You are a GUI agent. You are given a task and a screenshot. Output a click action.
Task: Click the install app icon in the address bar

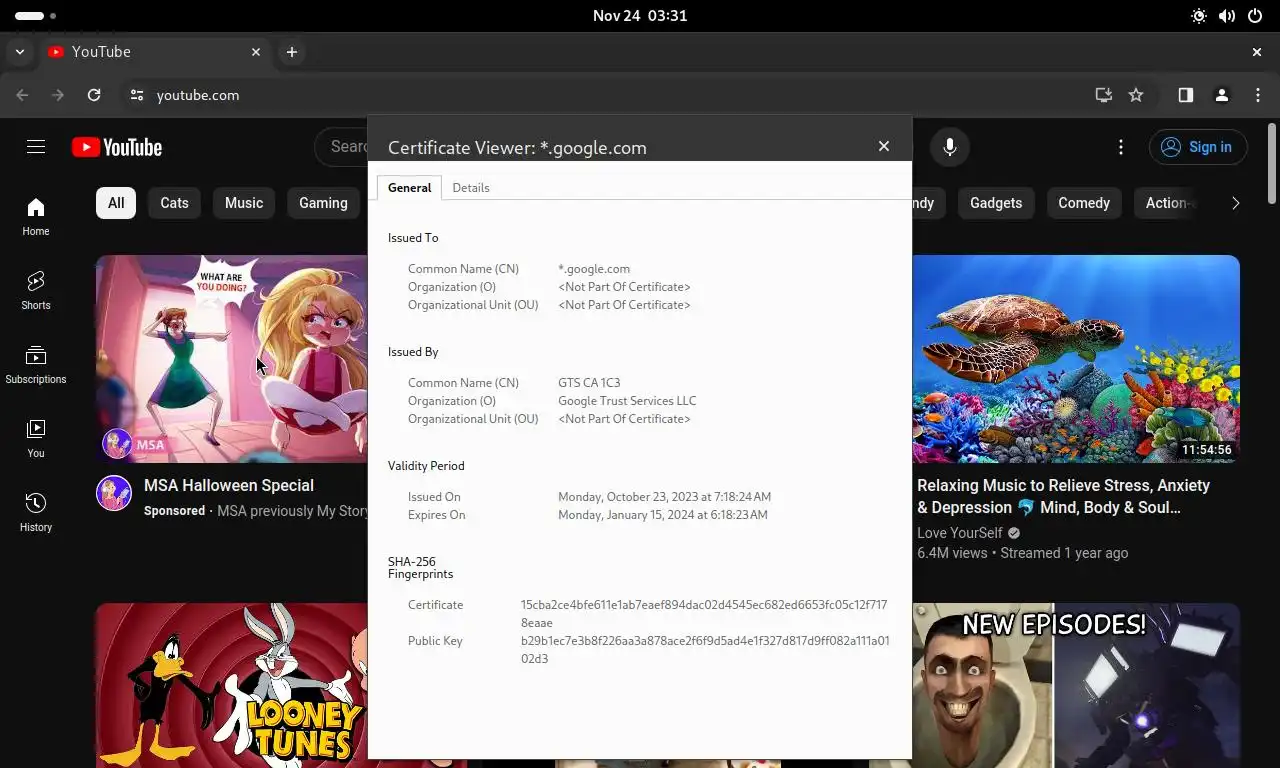1103,95
